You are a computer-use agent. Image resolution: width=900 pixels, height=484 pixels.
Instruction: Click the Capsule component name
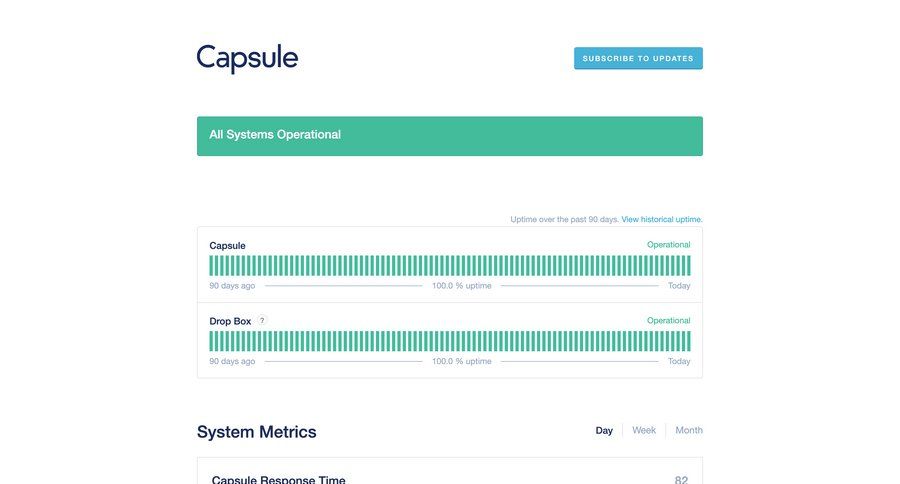227,245
